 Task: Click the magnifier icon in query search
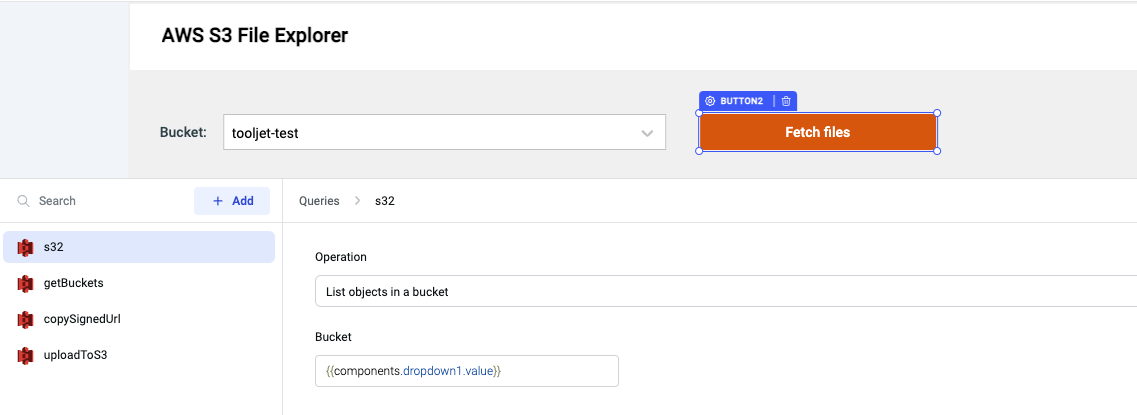tap(23, 201)
